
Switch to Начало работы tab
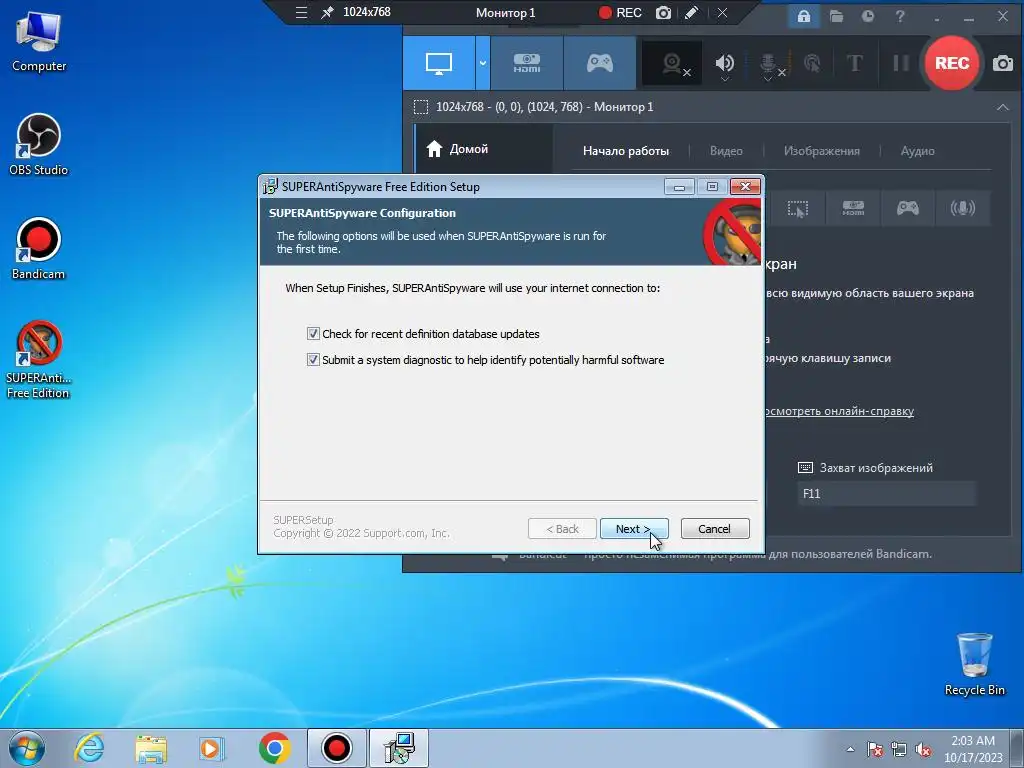pyautogui.click(x=626, y=151)
